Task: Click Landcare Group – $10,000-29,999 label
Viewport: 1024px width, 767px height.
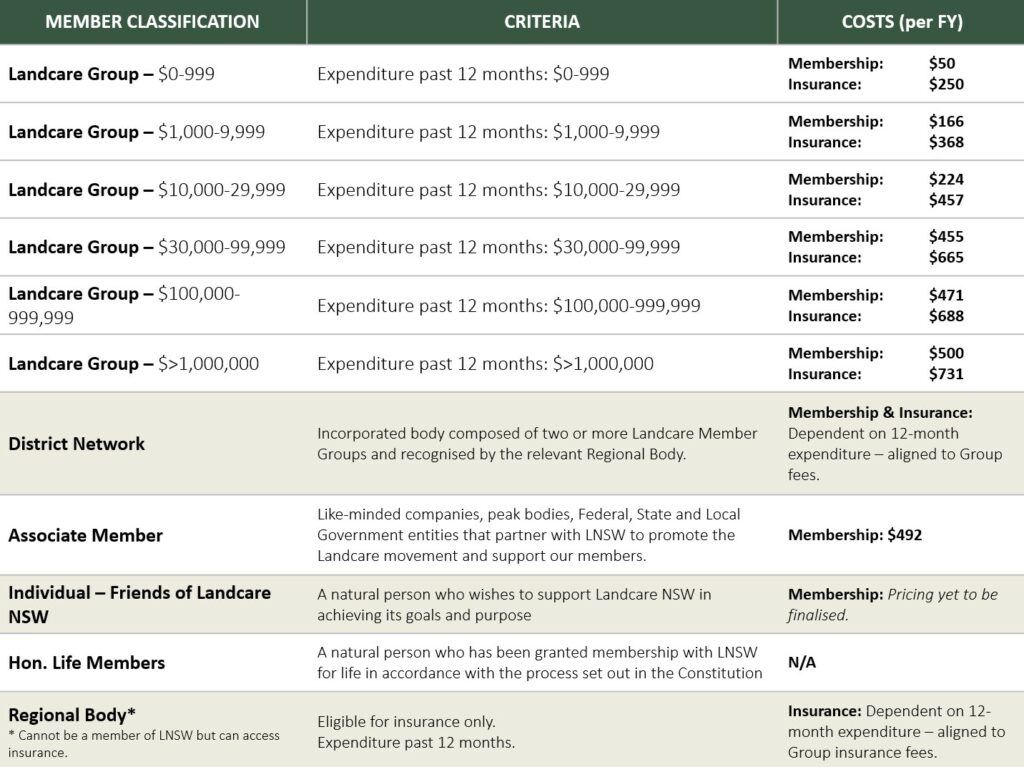Action: pos(147,190)
